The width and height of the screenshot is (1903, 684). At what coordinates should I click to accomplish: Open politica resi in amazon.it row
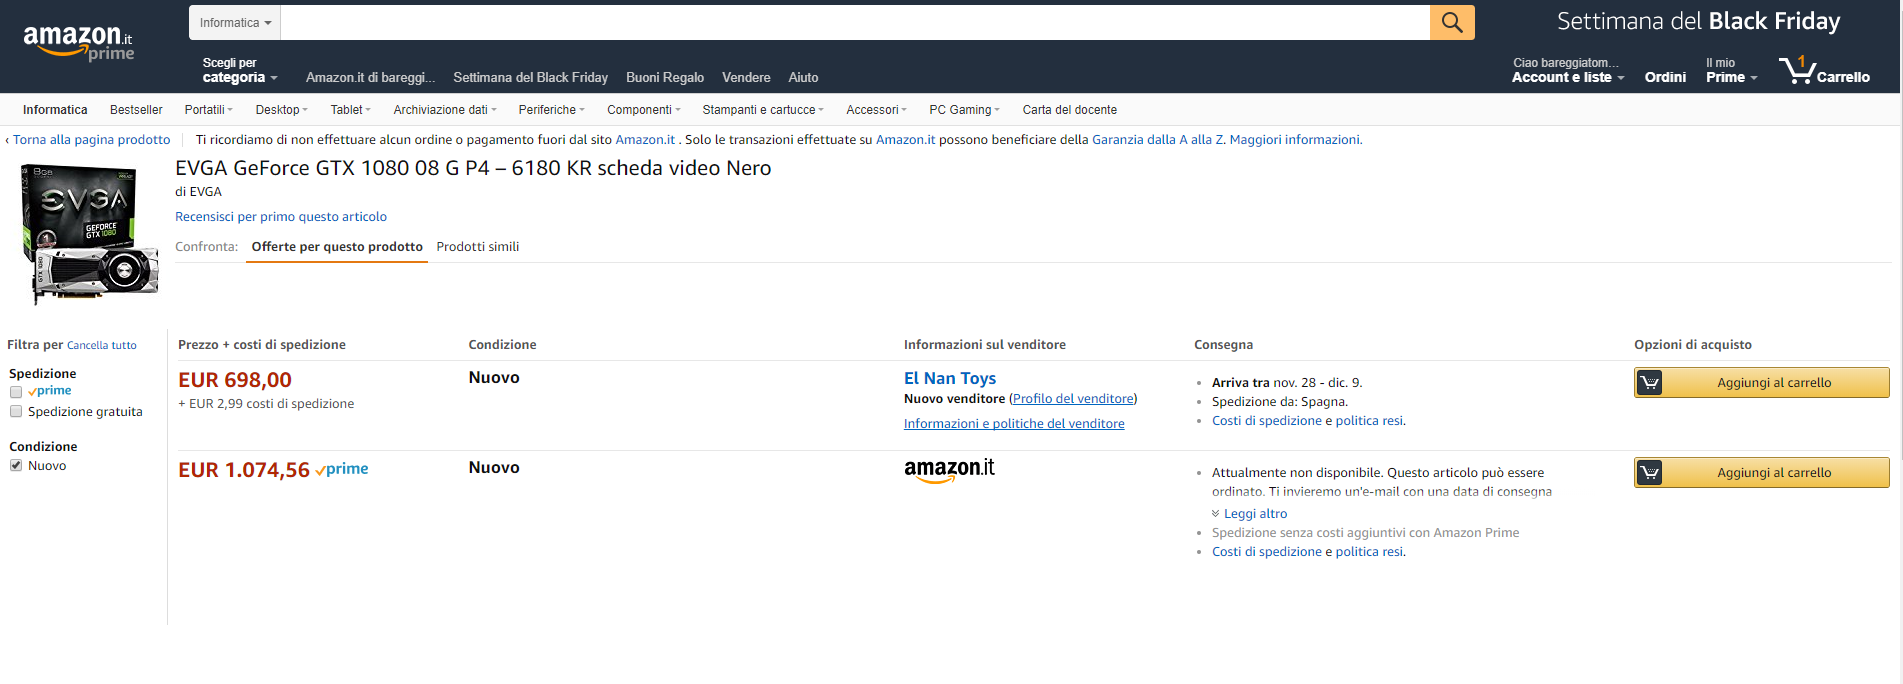[x=1369, y=552]
